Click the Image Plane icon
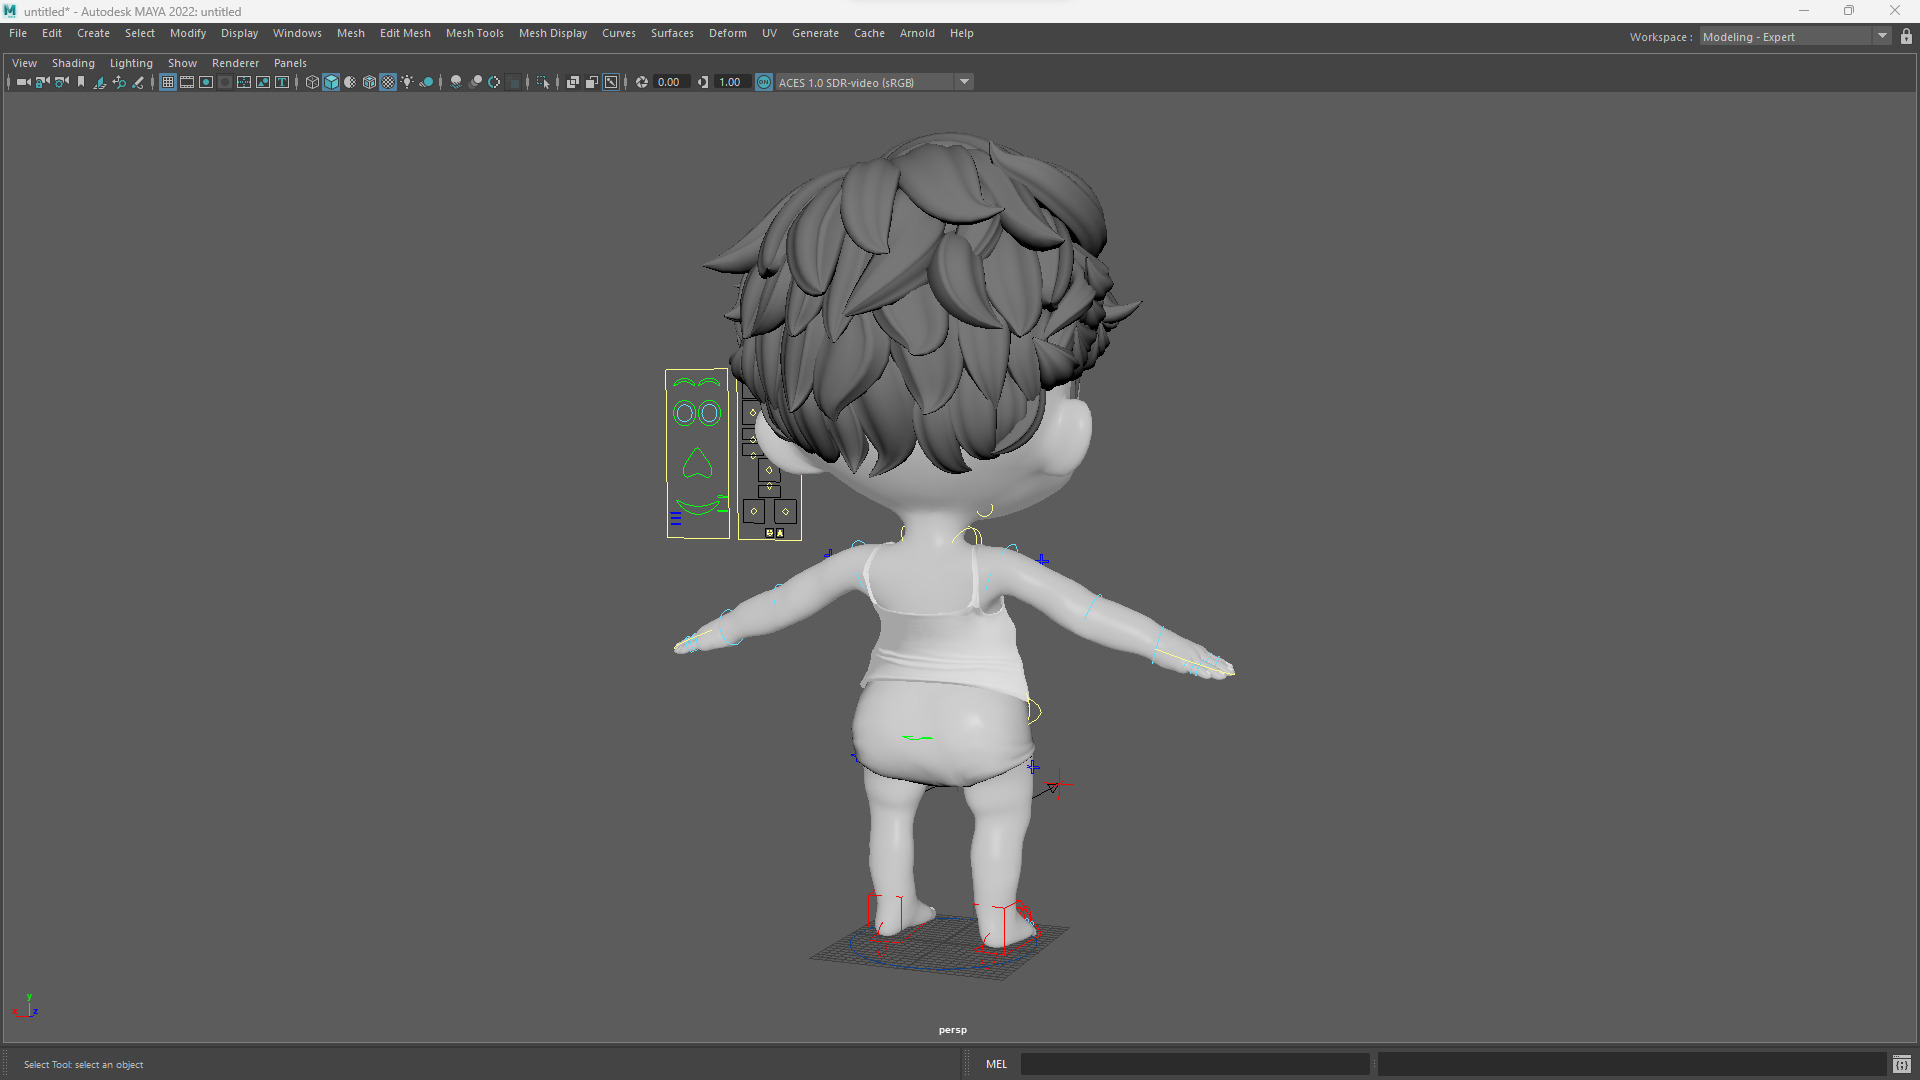The image size is (1920, 1080). [x=100, y=82]
